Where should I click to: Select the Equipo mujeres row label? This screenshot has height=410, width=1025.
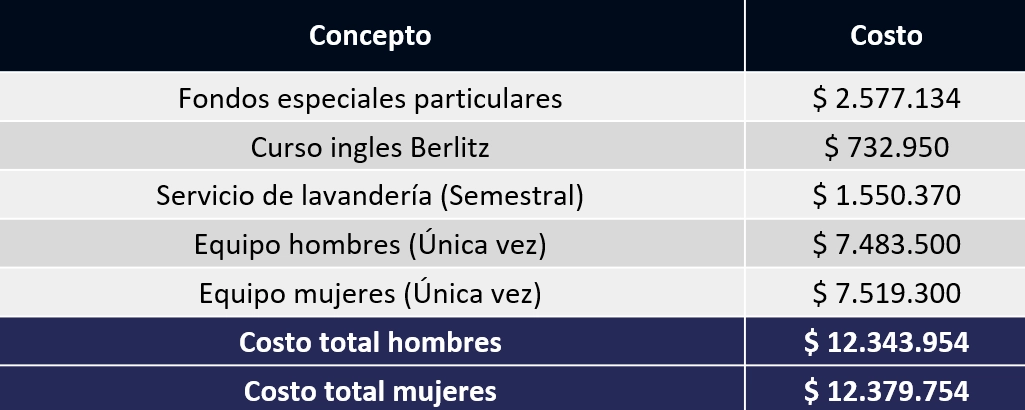pyautogui.click(x=370, y=294)
